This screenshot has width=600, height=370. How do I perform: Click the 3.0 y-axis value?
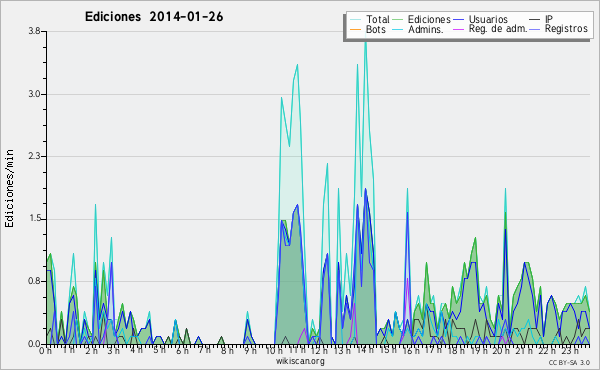tap(34, 94)
